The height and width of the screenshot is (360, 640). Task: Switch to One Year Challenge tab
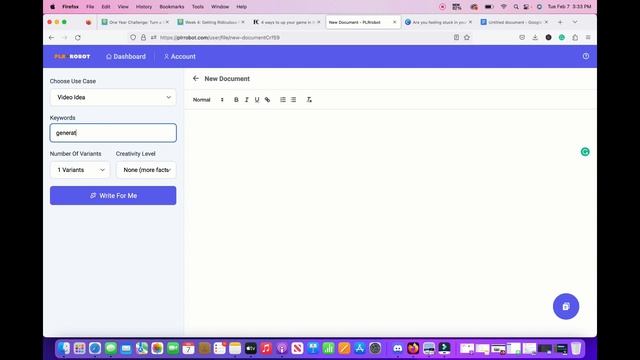point(135,22)
